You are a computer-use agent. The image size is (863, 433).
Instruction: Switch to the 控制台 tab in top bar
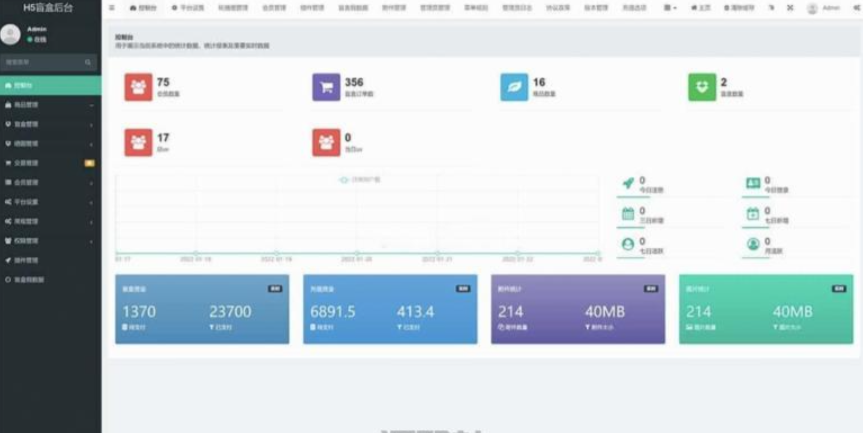143,8
